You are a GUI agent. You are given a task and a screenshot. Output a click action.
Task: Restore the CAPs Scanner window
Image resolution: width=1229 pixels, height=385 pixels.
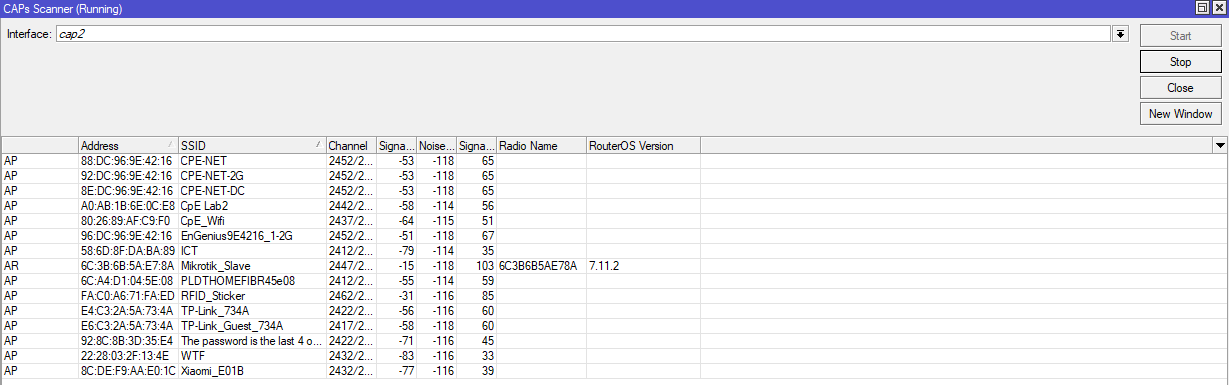[1202, 7]
